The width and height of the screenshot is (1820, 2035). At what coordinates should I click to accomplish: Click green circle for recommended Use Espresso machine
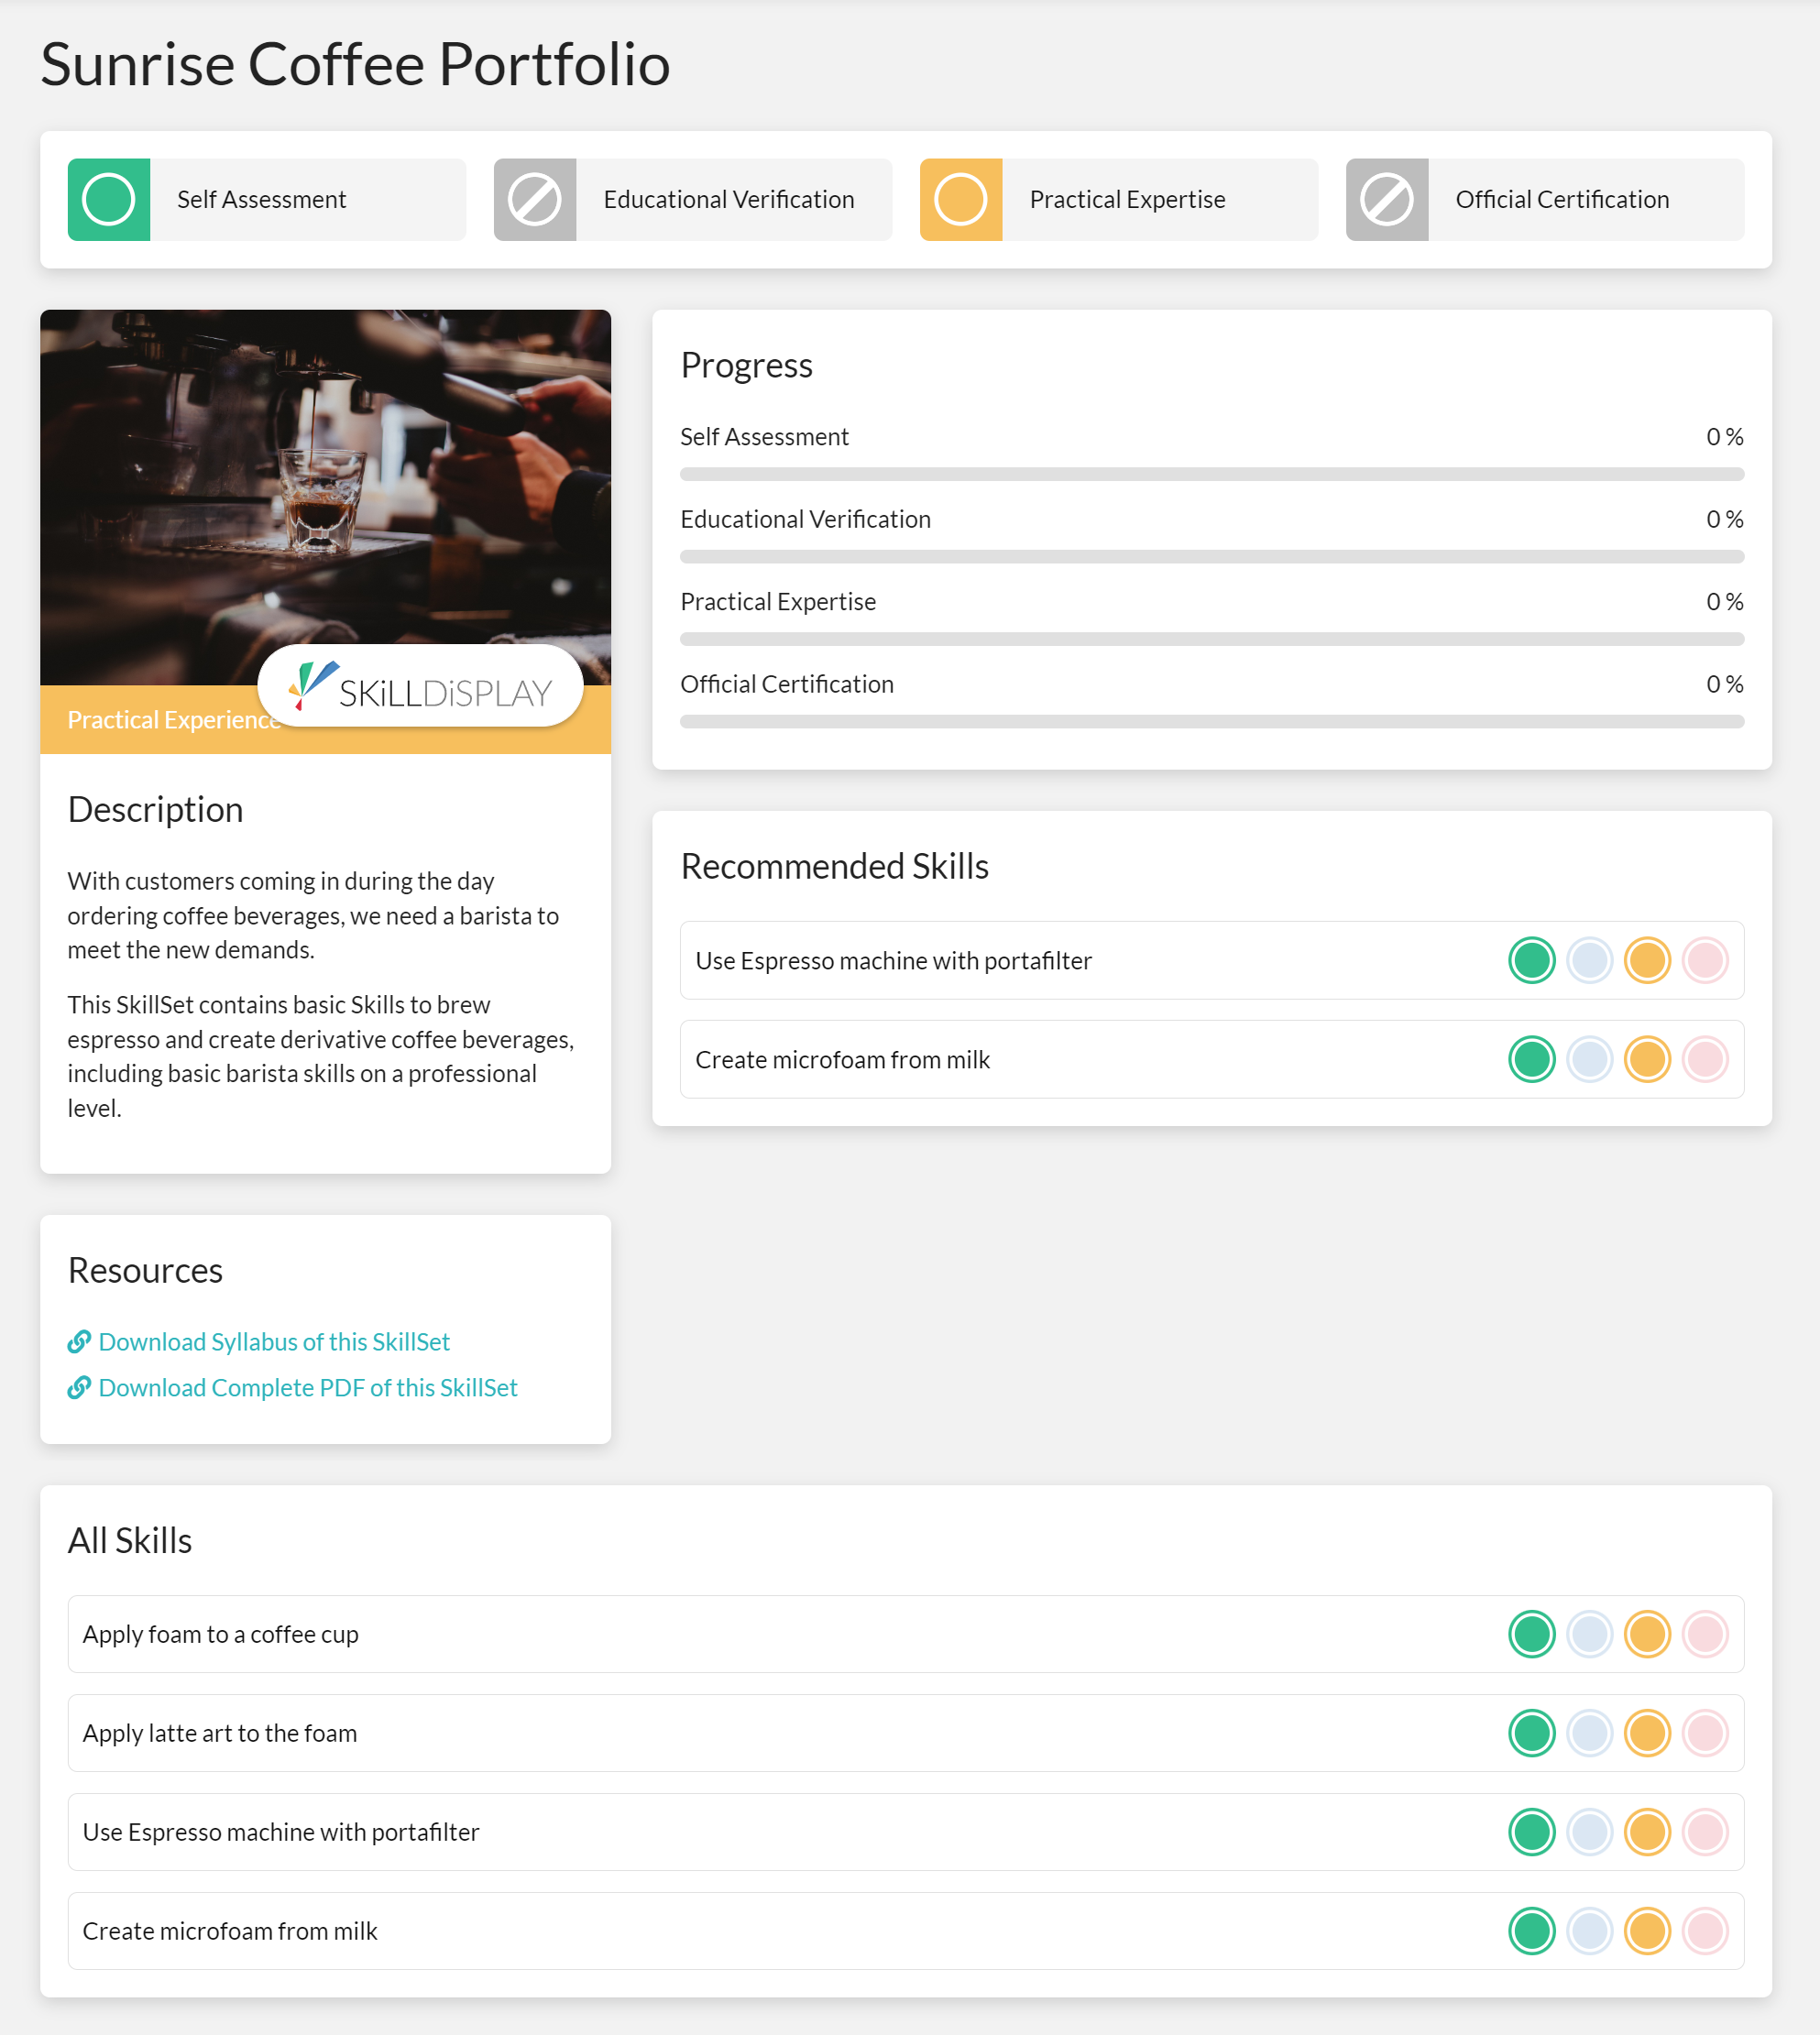point(1531,960)
